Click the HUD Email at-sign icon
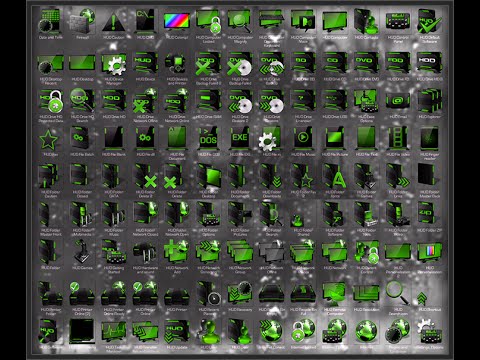Viewport: 480px width, 360px height. (x=398, y=101)
